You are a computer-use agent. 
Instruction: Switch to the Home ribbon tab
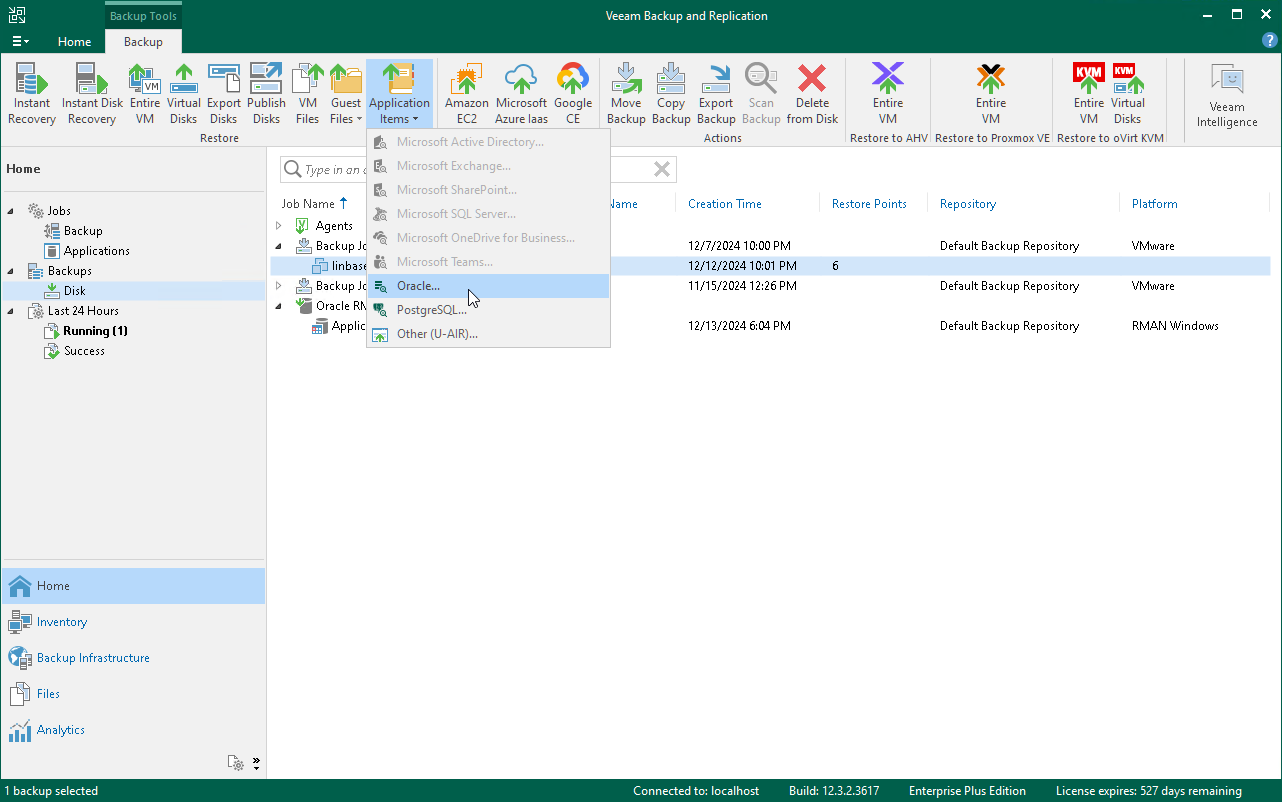(74, 42)
